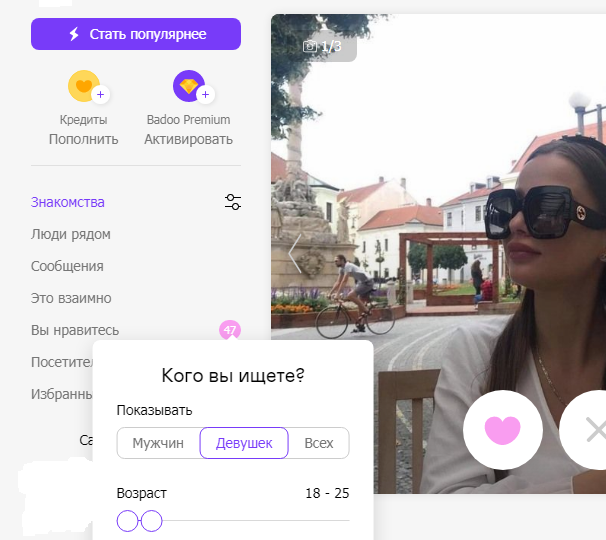
Task: Open Сообщения in sidebar
Action: point(67,266)
